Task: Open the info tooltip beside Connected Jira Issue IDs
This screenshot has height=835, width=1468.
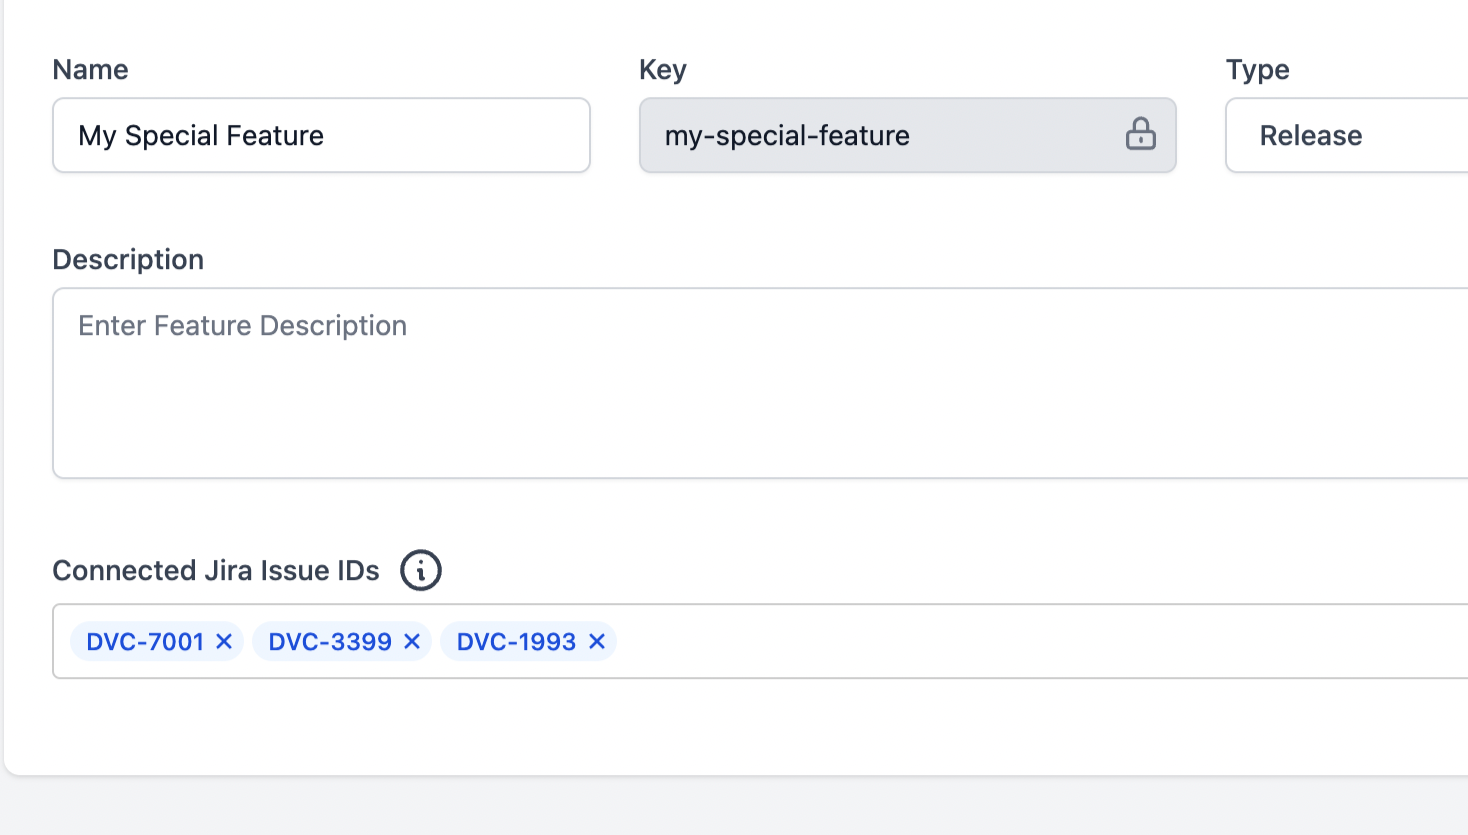Action: point(420,570)
